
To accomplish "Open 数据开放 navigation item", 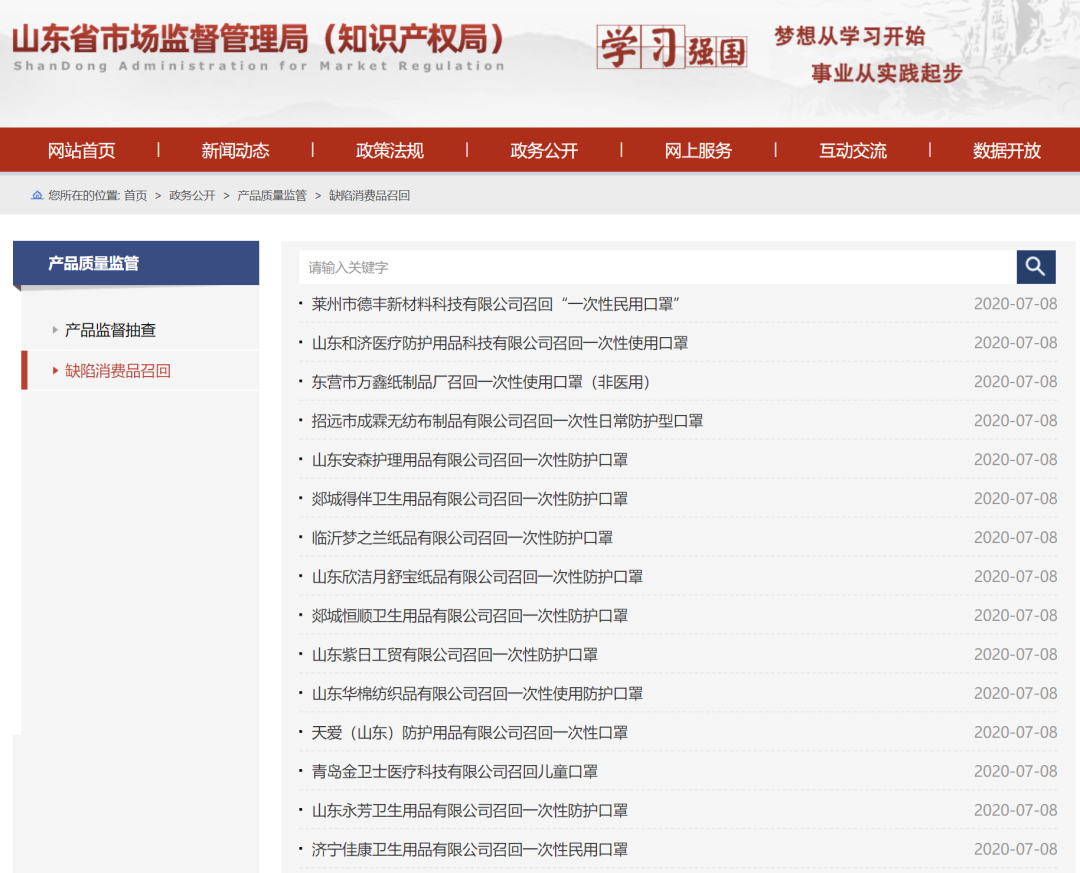I will 1006,151.
